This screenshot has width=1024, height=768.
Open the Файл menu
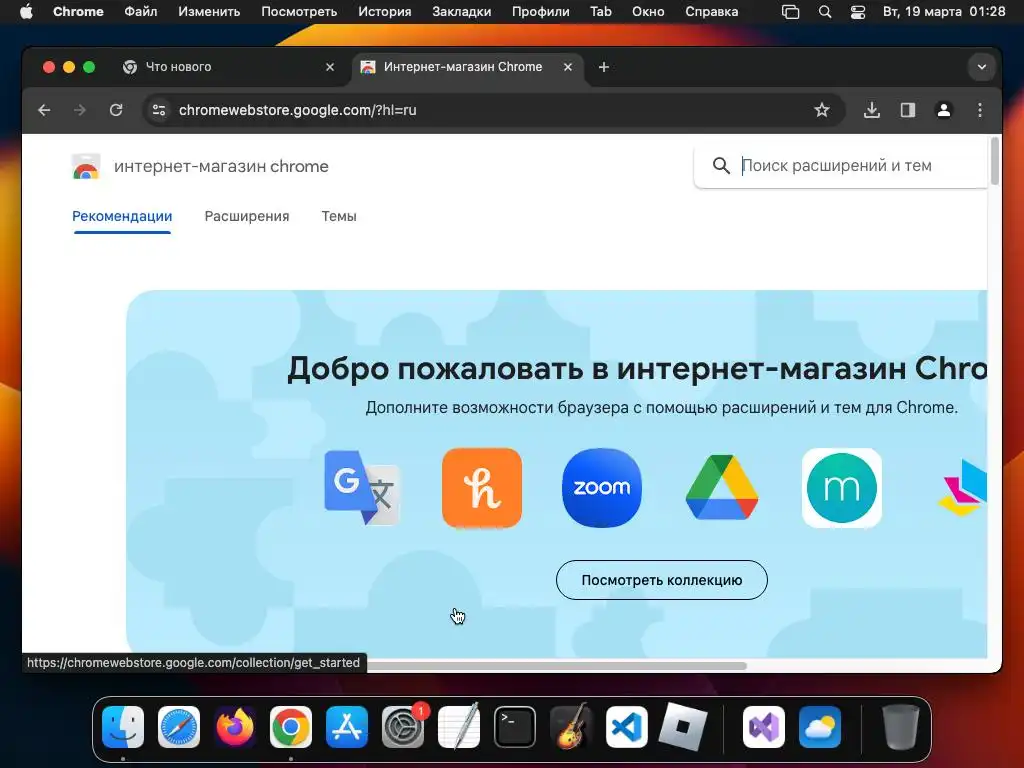[140, 12]
